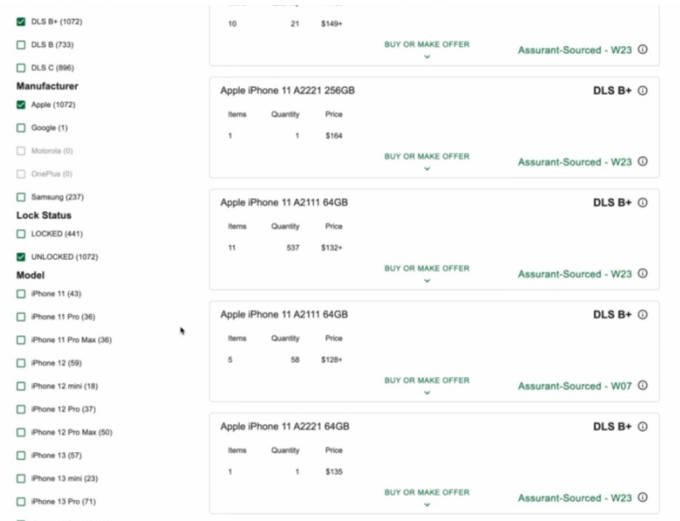Open info icon next to Assurant-Sourced - W07
Screen dimensions: 680x521
pyautogui.click(x=642, y=386)
